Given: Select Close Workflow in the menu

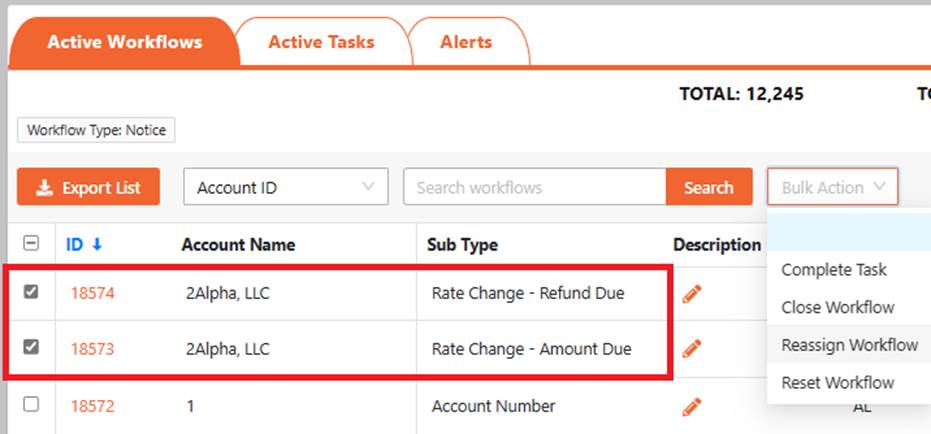Looking at the screenshot, I should [838, 307].
